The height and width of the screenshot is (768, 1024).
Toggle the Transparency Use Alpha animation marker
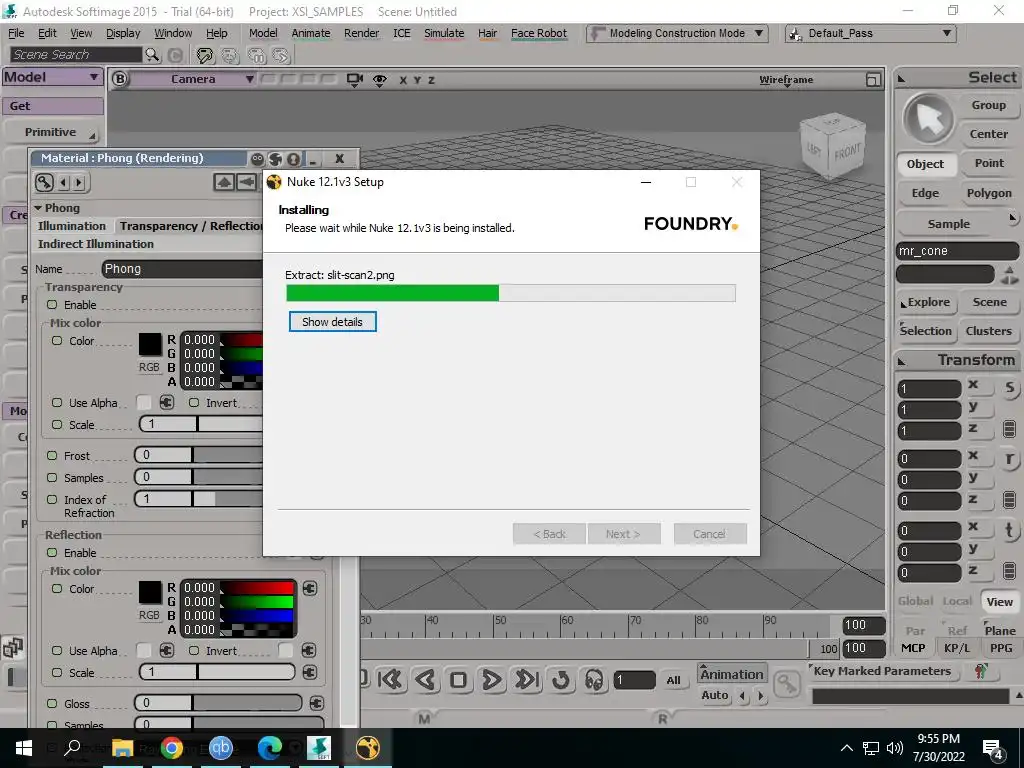click(x=57, y=403)
